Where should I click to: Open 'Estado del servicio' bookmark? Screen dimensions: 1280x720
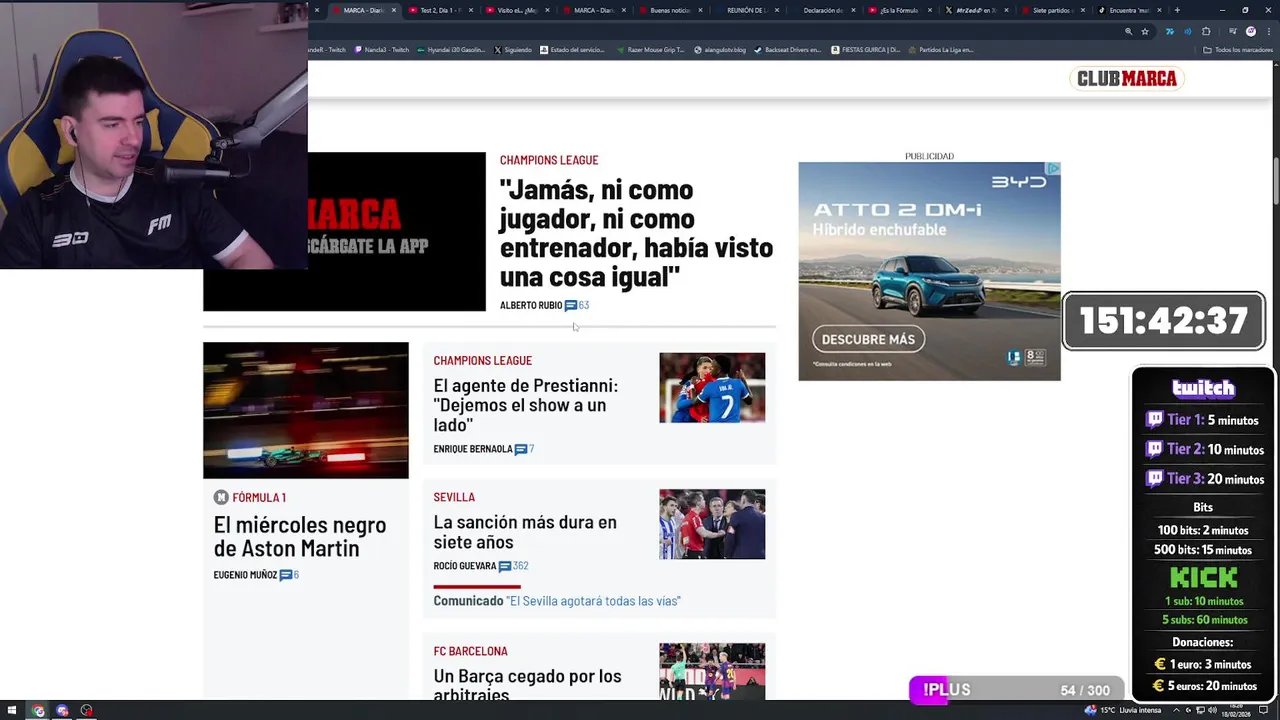point(573,49)
